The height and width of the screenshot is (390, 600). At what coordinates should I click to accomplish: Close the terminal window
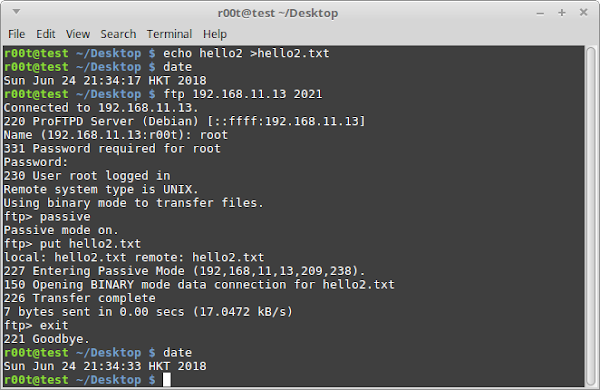tap(583, 12)
